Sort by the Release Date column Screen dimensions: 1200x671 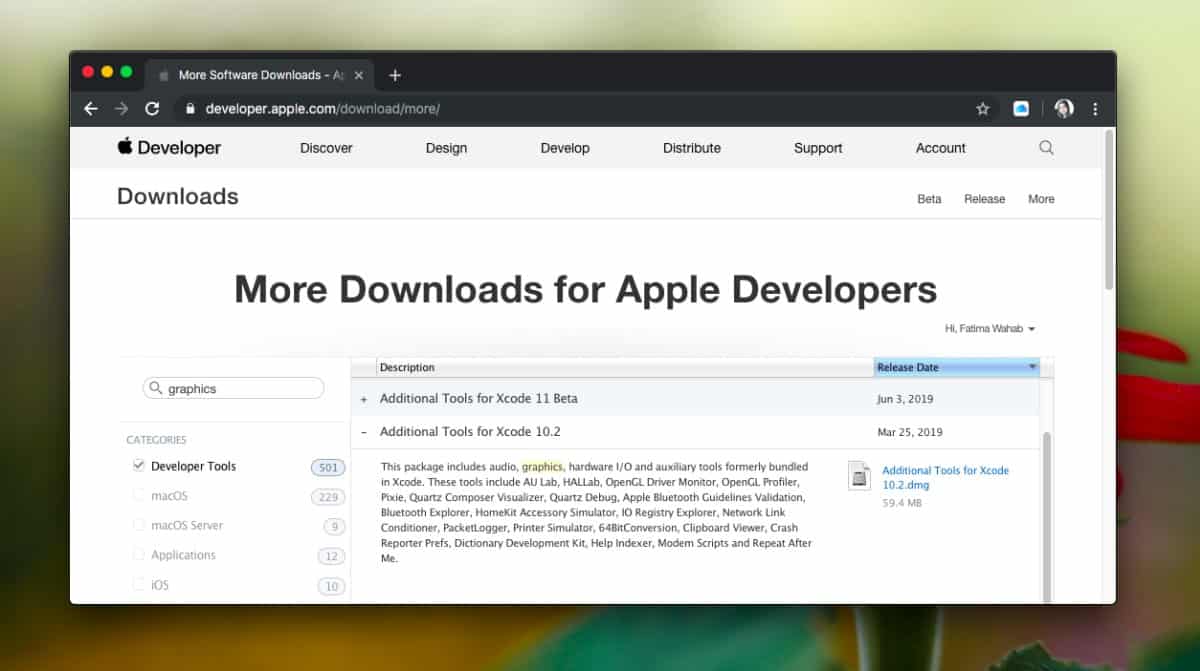[956, 367]
